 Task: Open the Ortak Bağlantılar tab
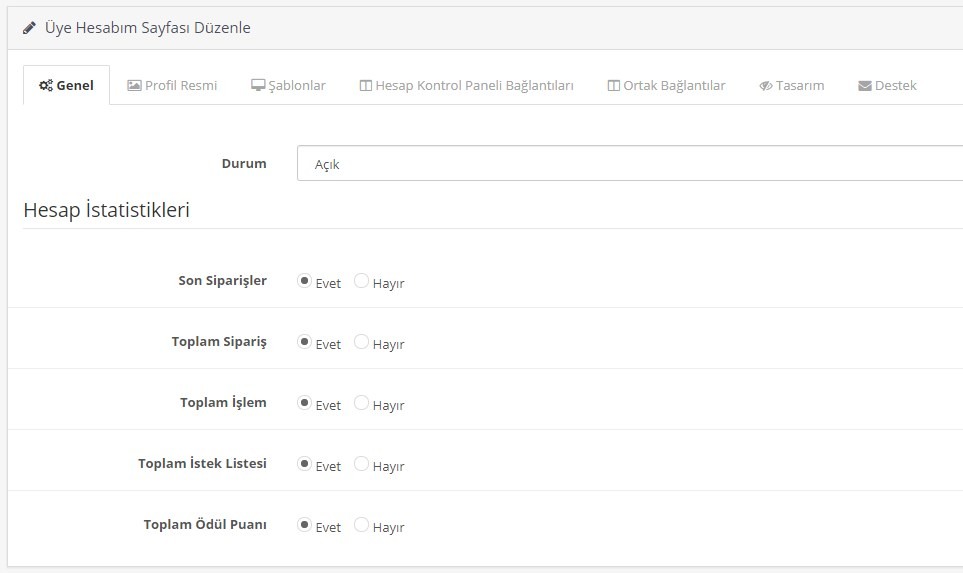click(x=666, y=85)
